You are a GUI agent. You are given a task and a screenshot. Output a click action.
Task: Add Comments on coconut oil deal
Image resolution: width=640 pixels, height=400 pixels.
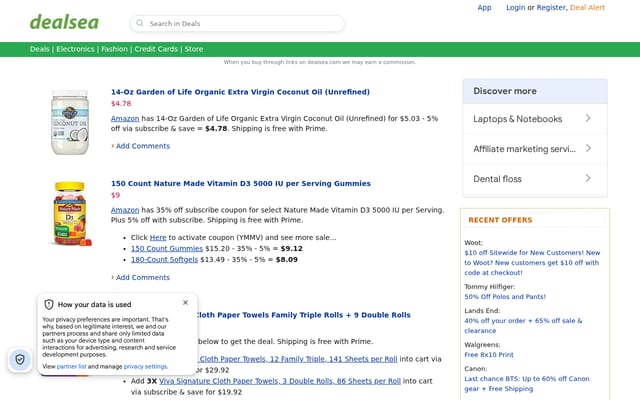(142, 146)
